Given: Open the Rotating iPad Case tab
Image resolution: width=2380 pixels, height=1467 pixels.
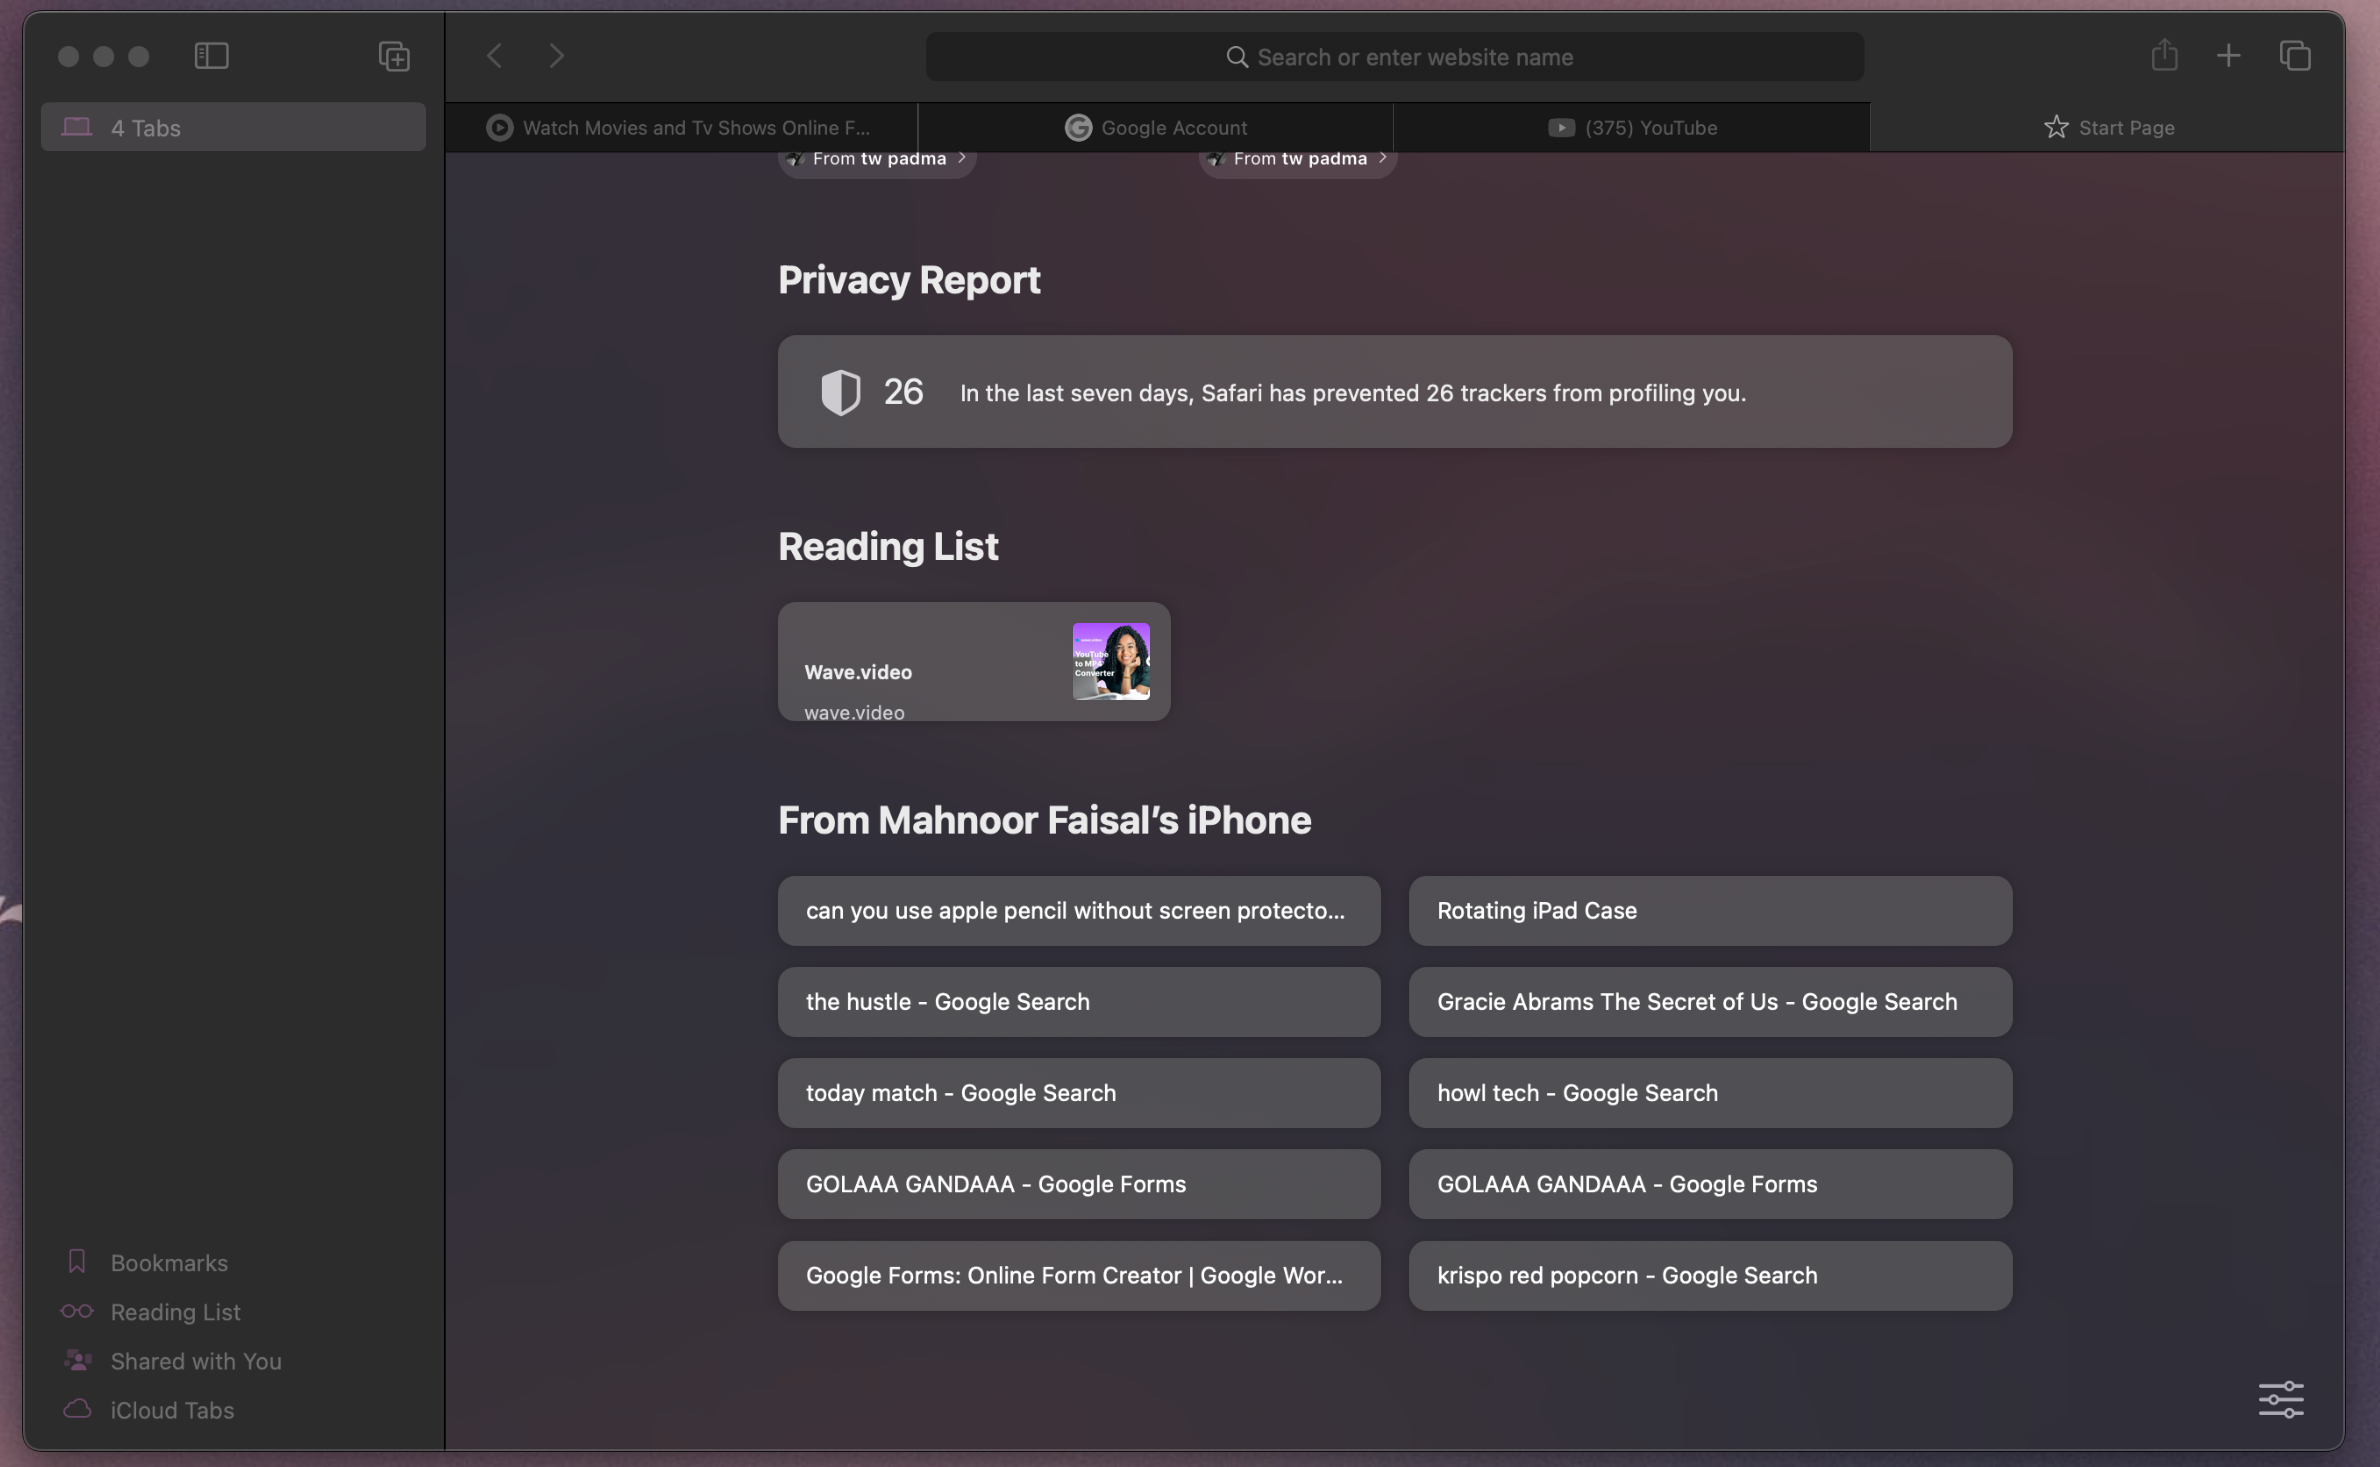Looking at the screenshot, I should [x=1710, y=911].
